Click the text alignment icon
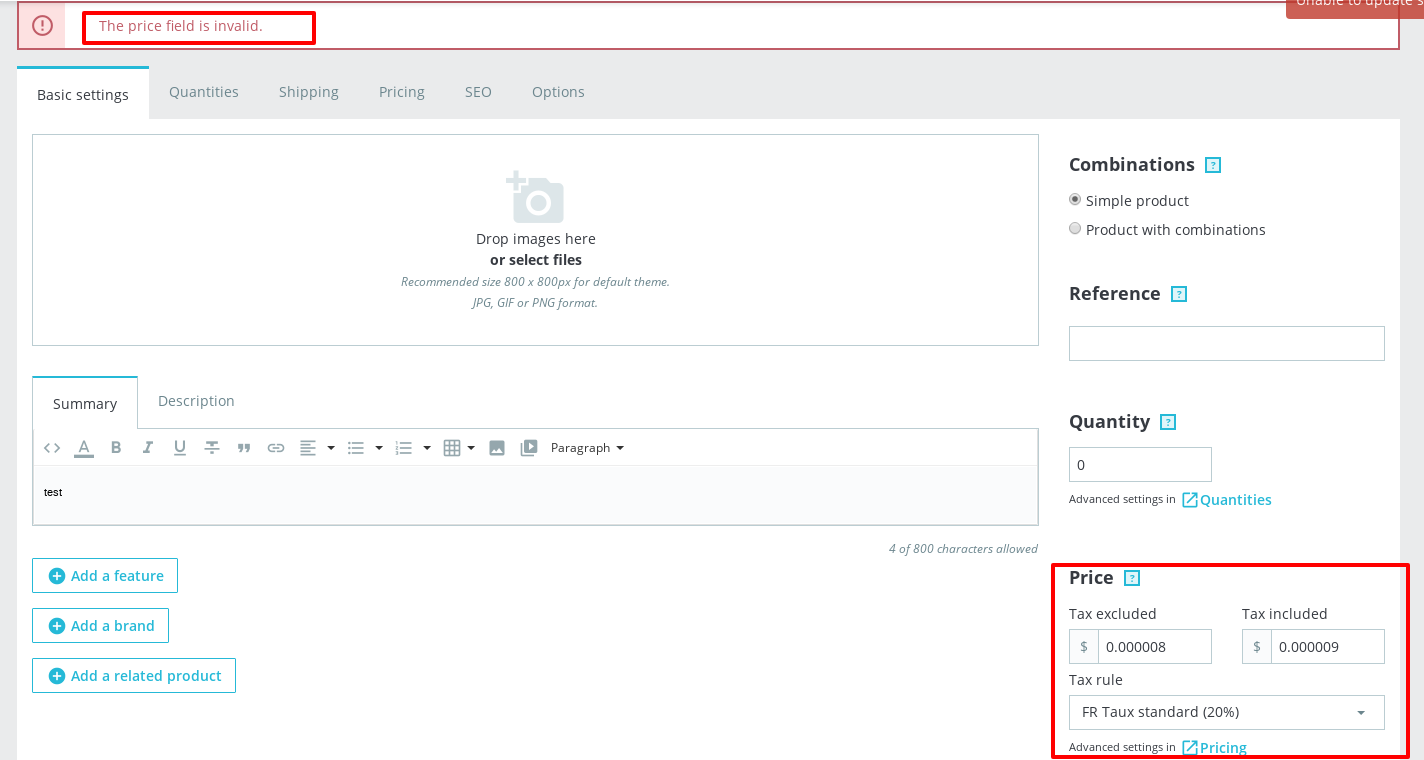 click(308, 448)
